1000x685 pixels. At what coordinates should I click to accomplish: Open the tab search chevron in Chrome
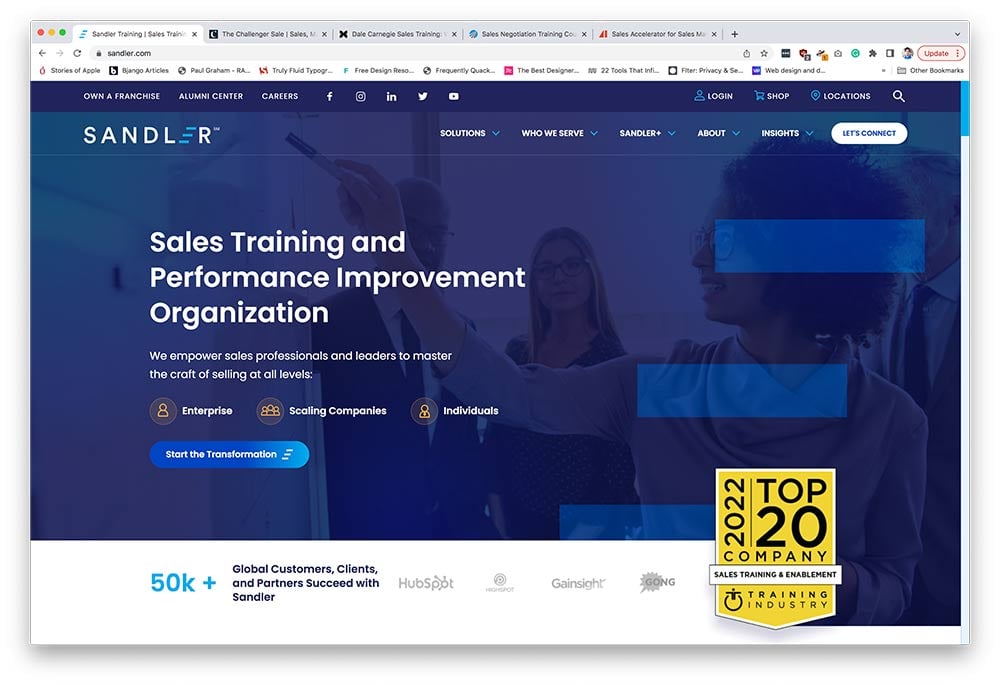[957, 34]
